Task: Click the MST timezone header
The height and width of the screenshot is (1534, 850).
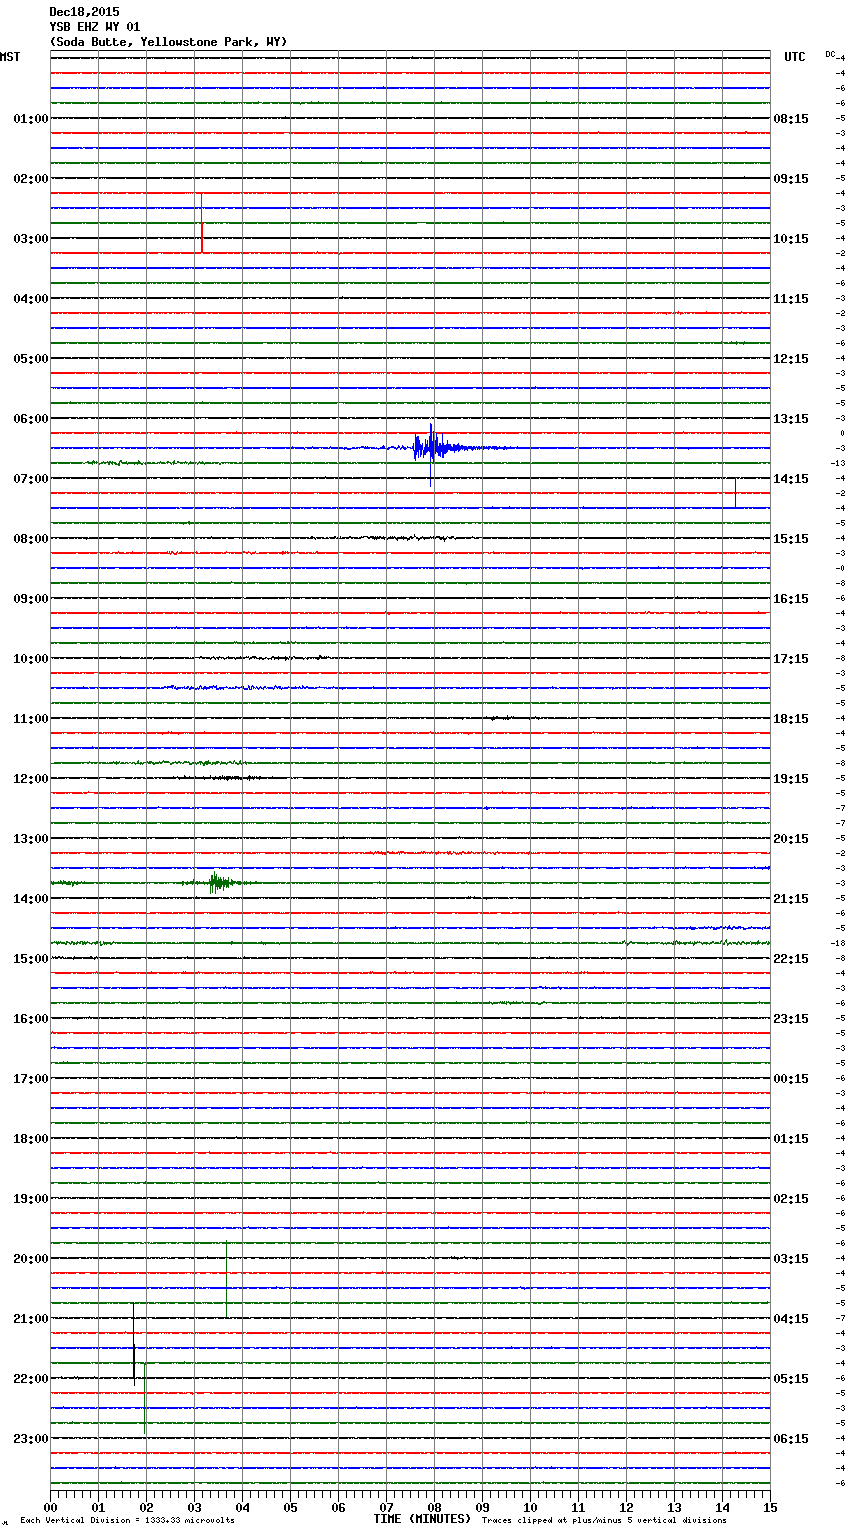Action: pos(10,57)
